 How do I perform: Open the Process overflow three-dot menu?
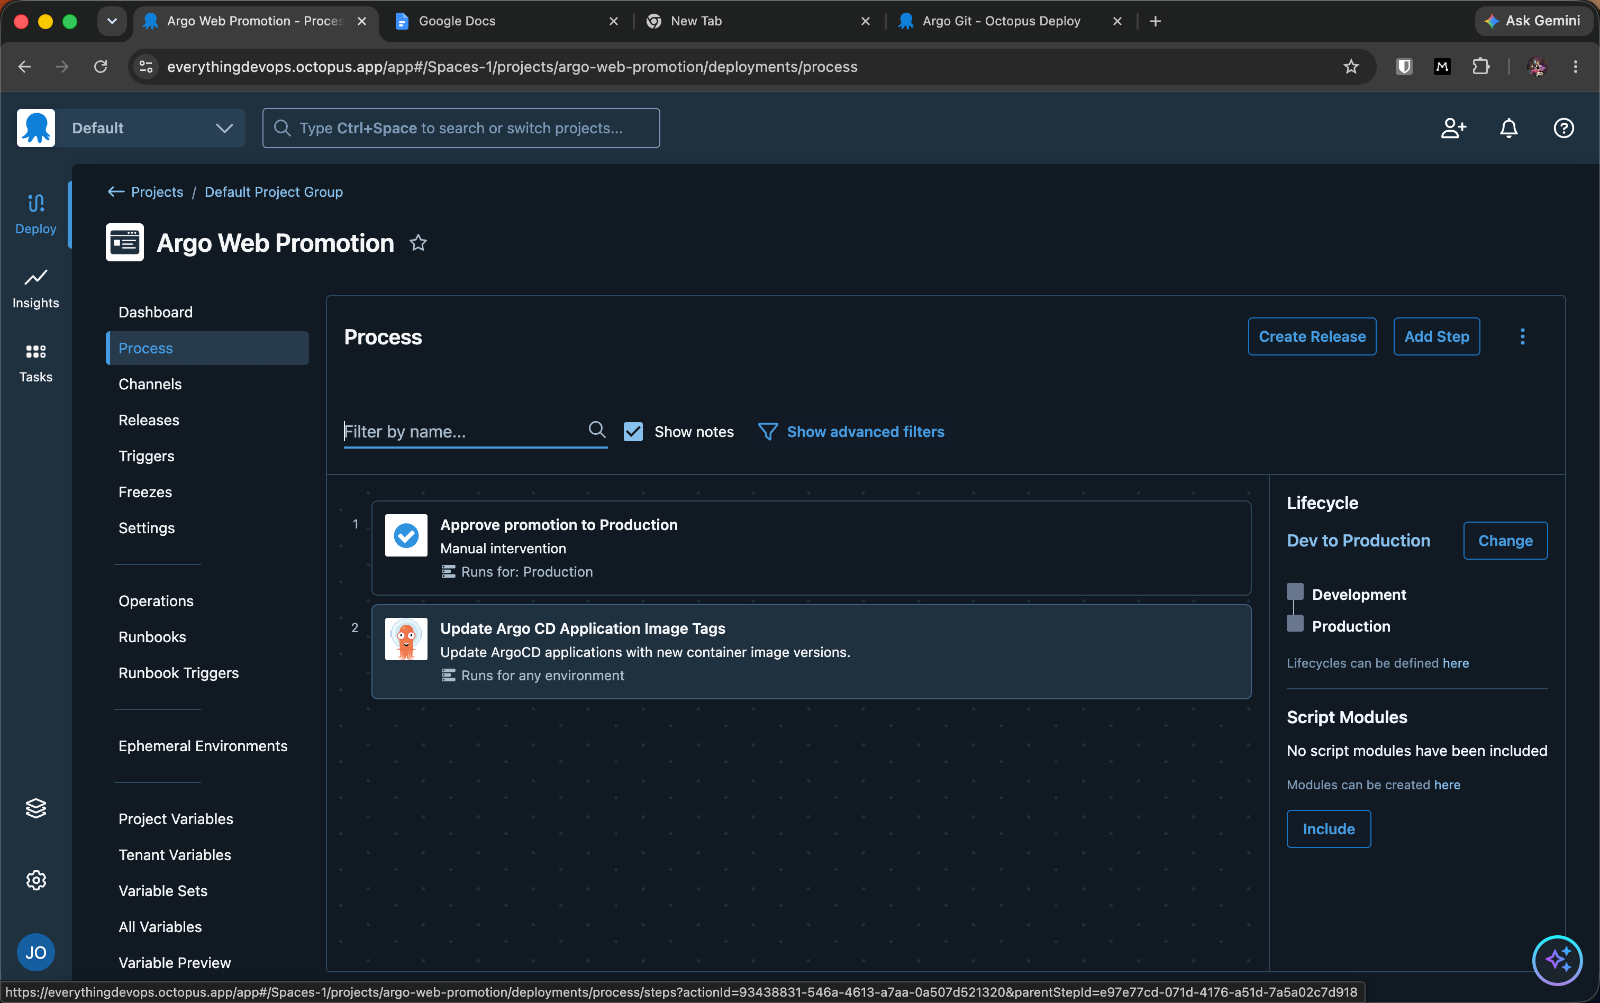pyautogui.click(x=1522, y=337)
